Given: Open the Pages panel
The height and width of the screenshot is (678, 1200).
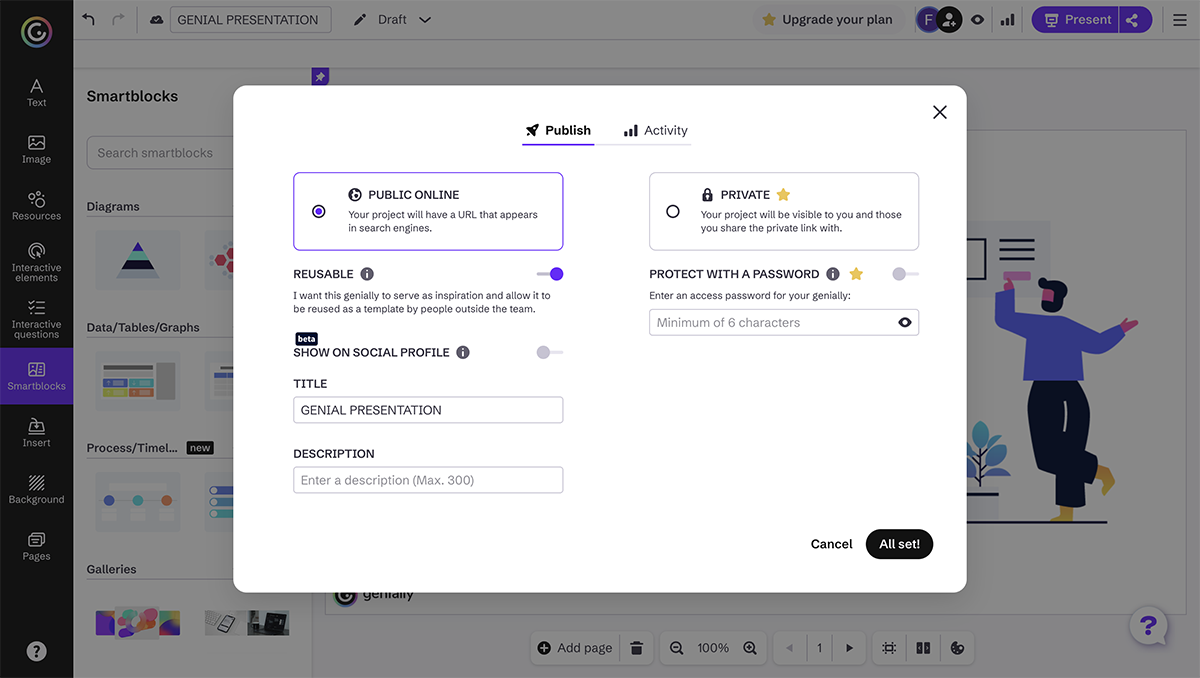Looking at the screenshot, I should pos(36,546).
